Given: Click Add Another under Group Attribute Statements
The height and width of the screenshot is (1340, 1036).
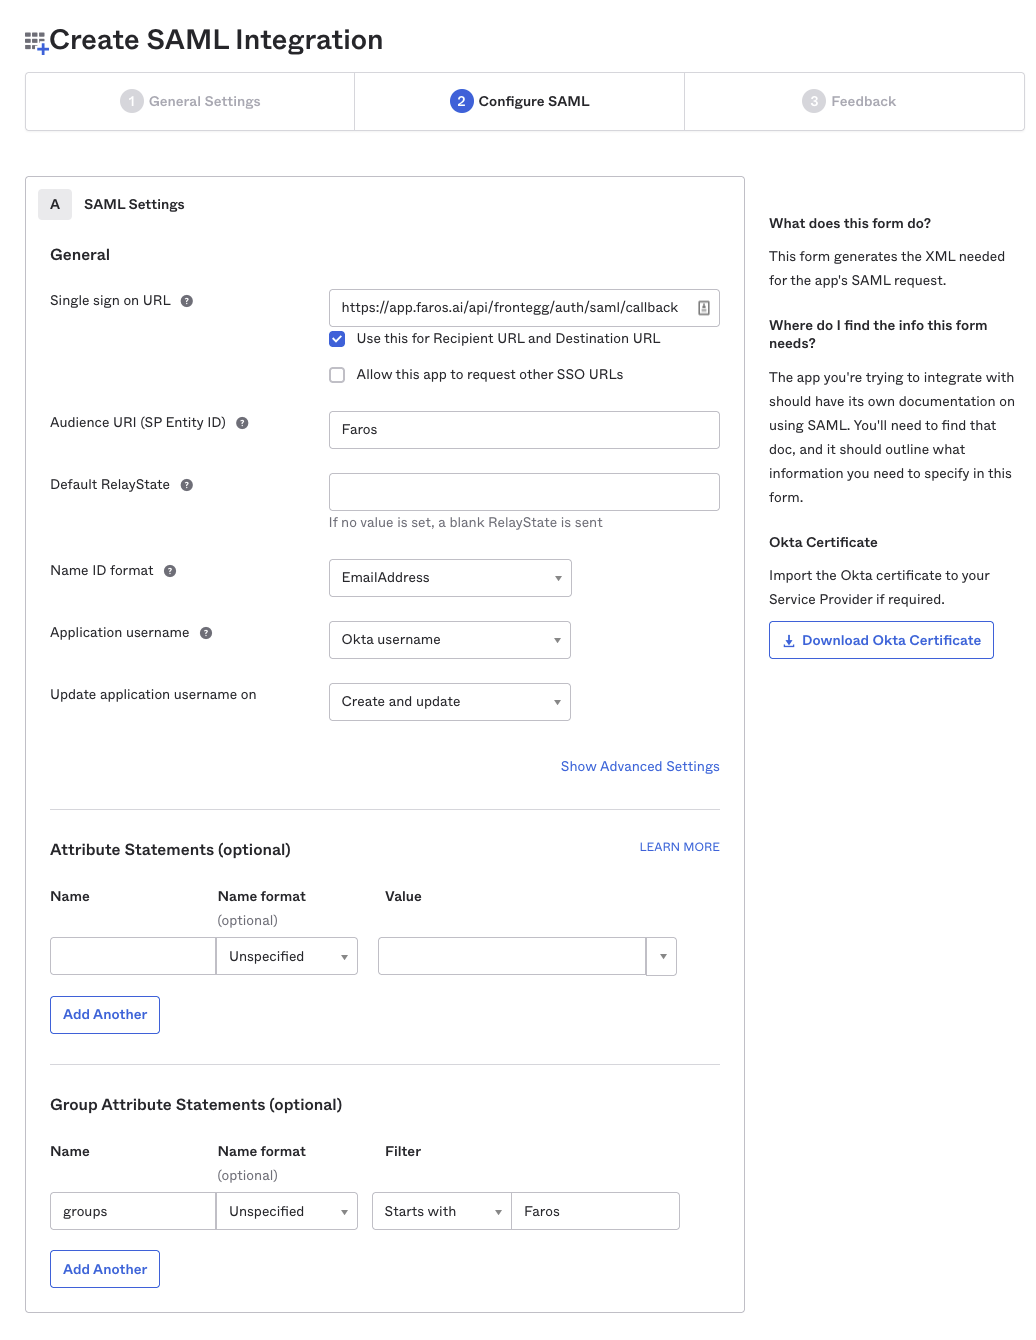Looking at the screenshot, I should click(105, 1269).
